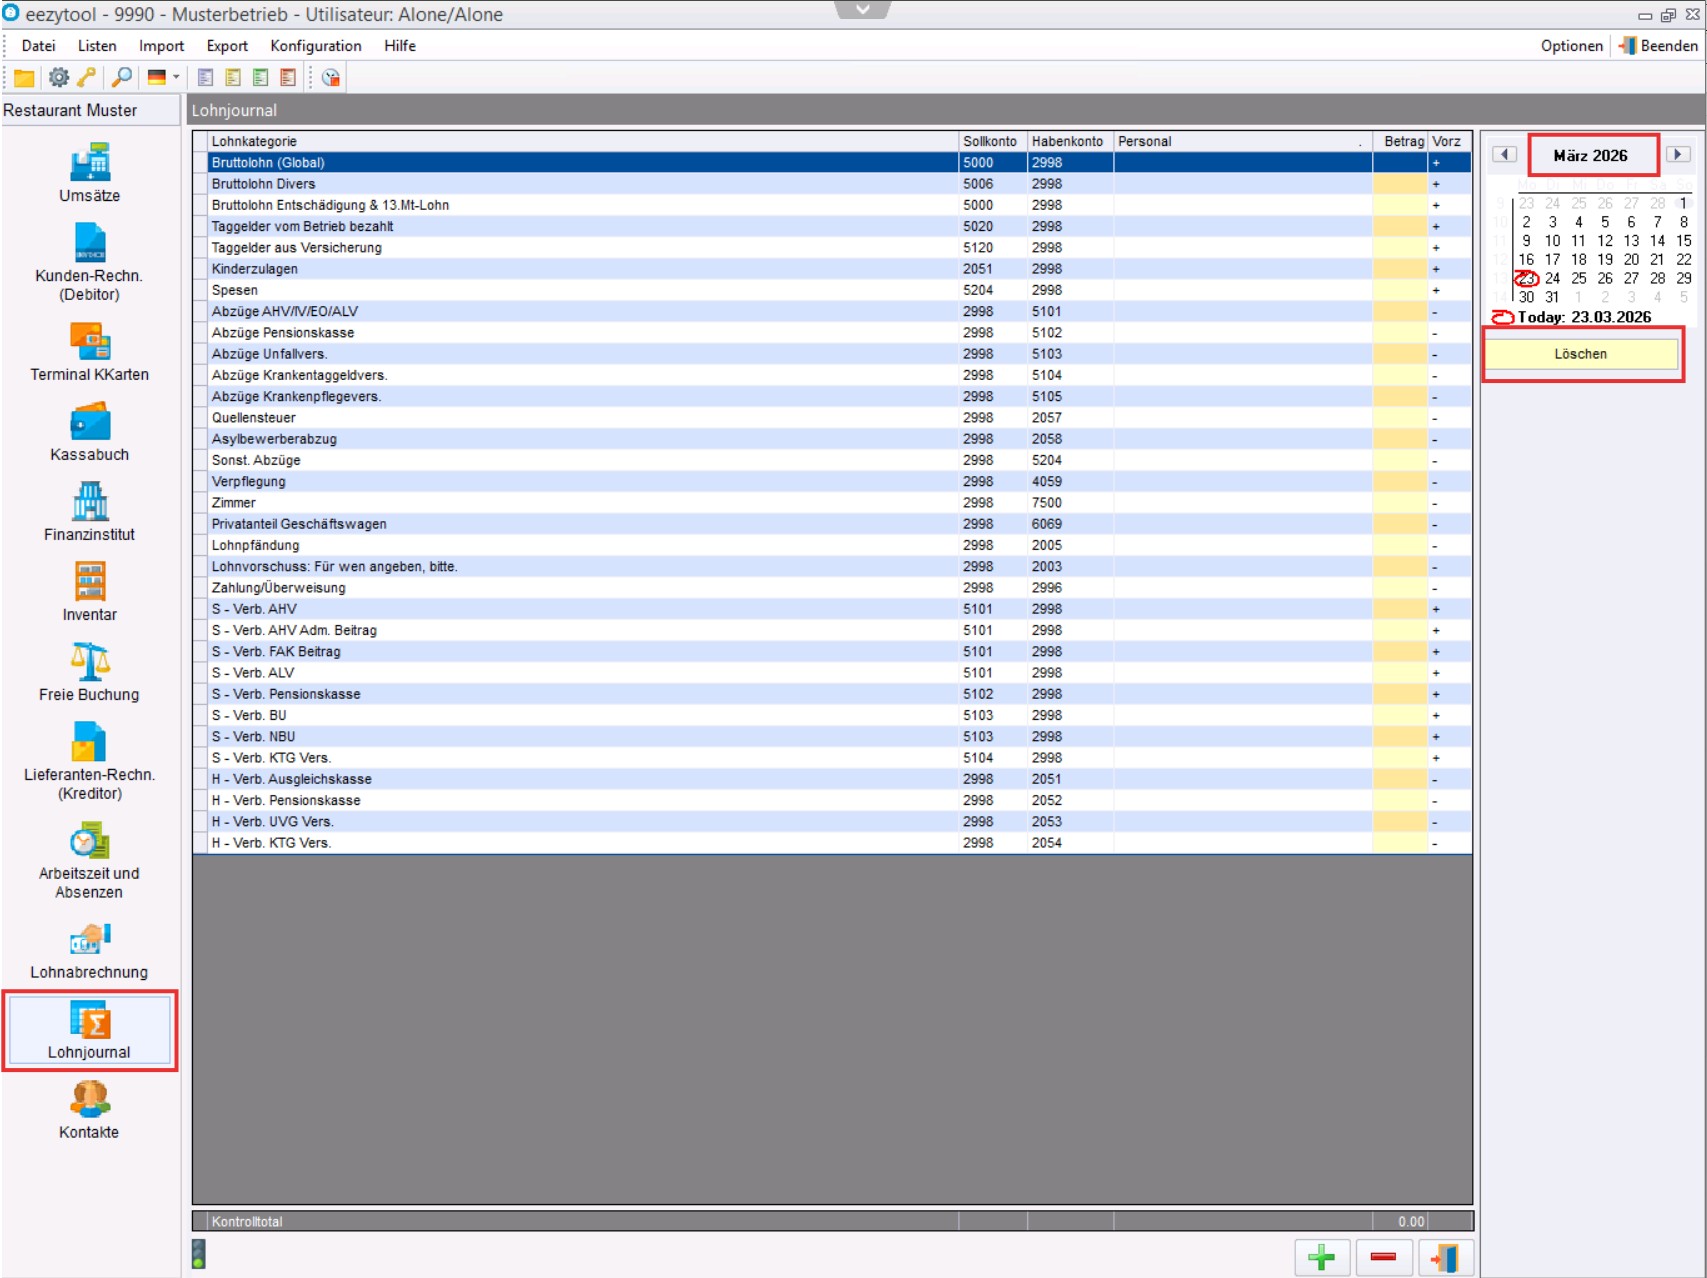
Task: Click the red minus remove button
Action: (1383, 1257)
